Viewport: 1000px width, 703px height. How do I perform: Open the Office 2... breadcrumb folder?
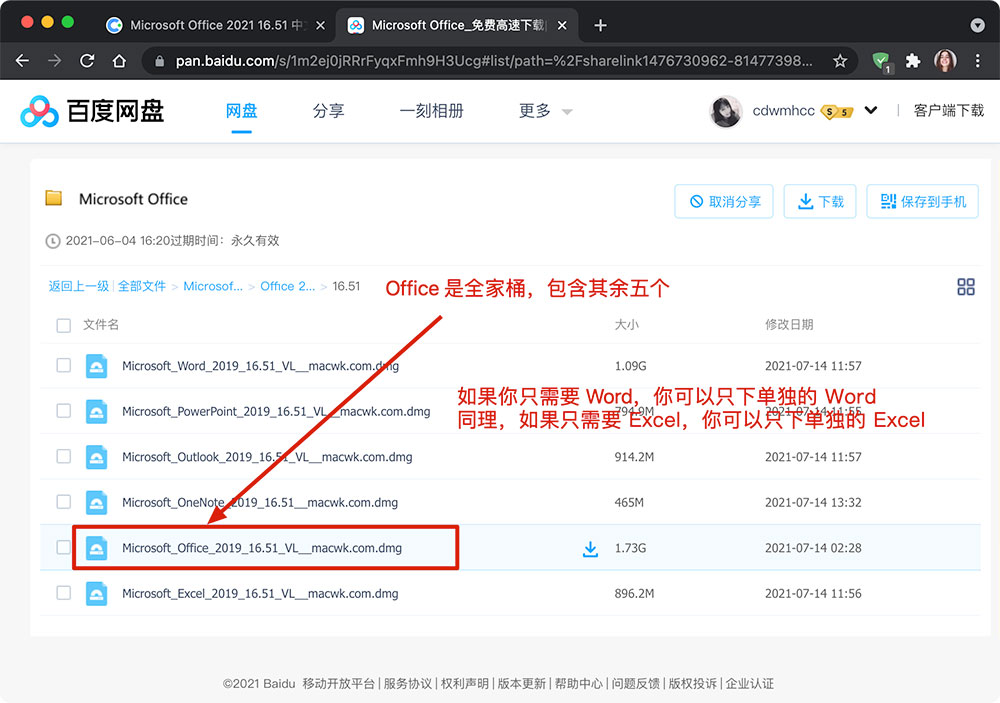(x=288, y=286)
